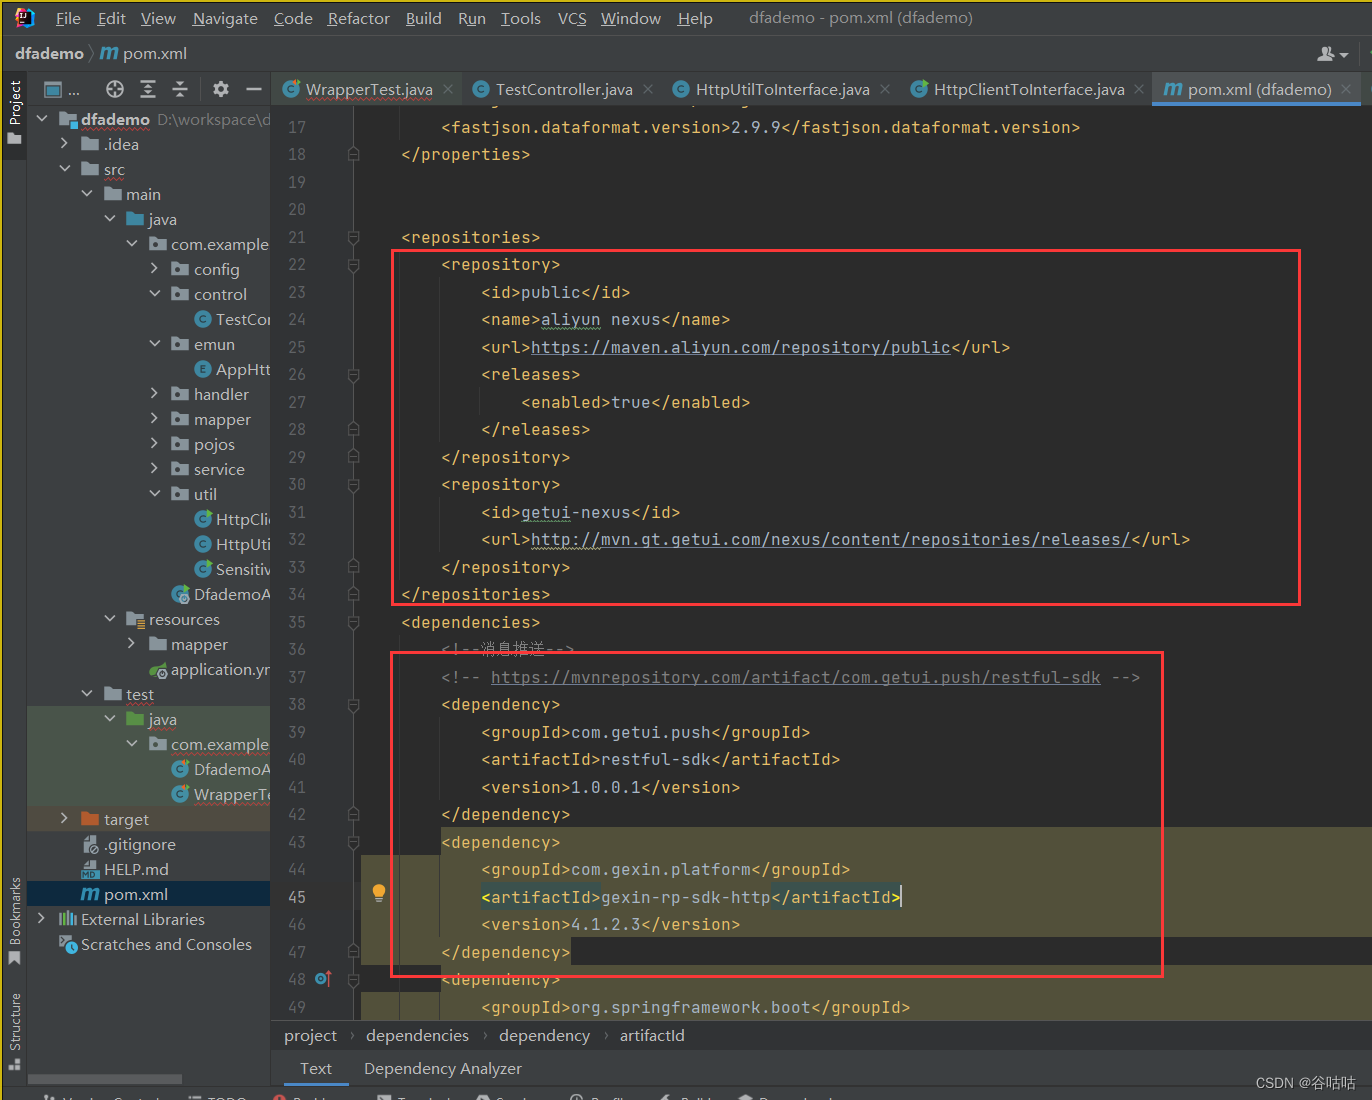This screenshot has height=1100, width=1372.
Task: Collapse the dfademo root node
Action: [42, 119]
